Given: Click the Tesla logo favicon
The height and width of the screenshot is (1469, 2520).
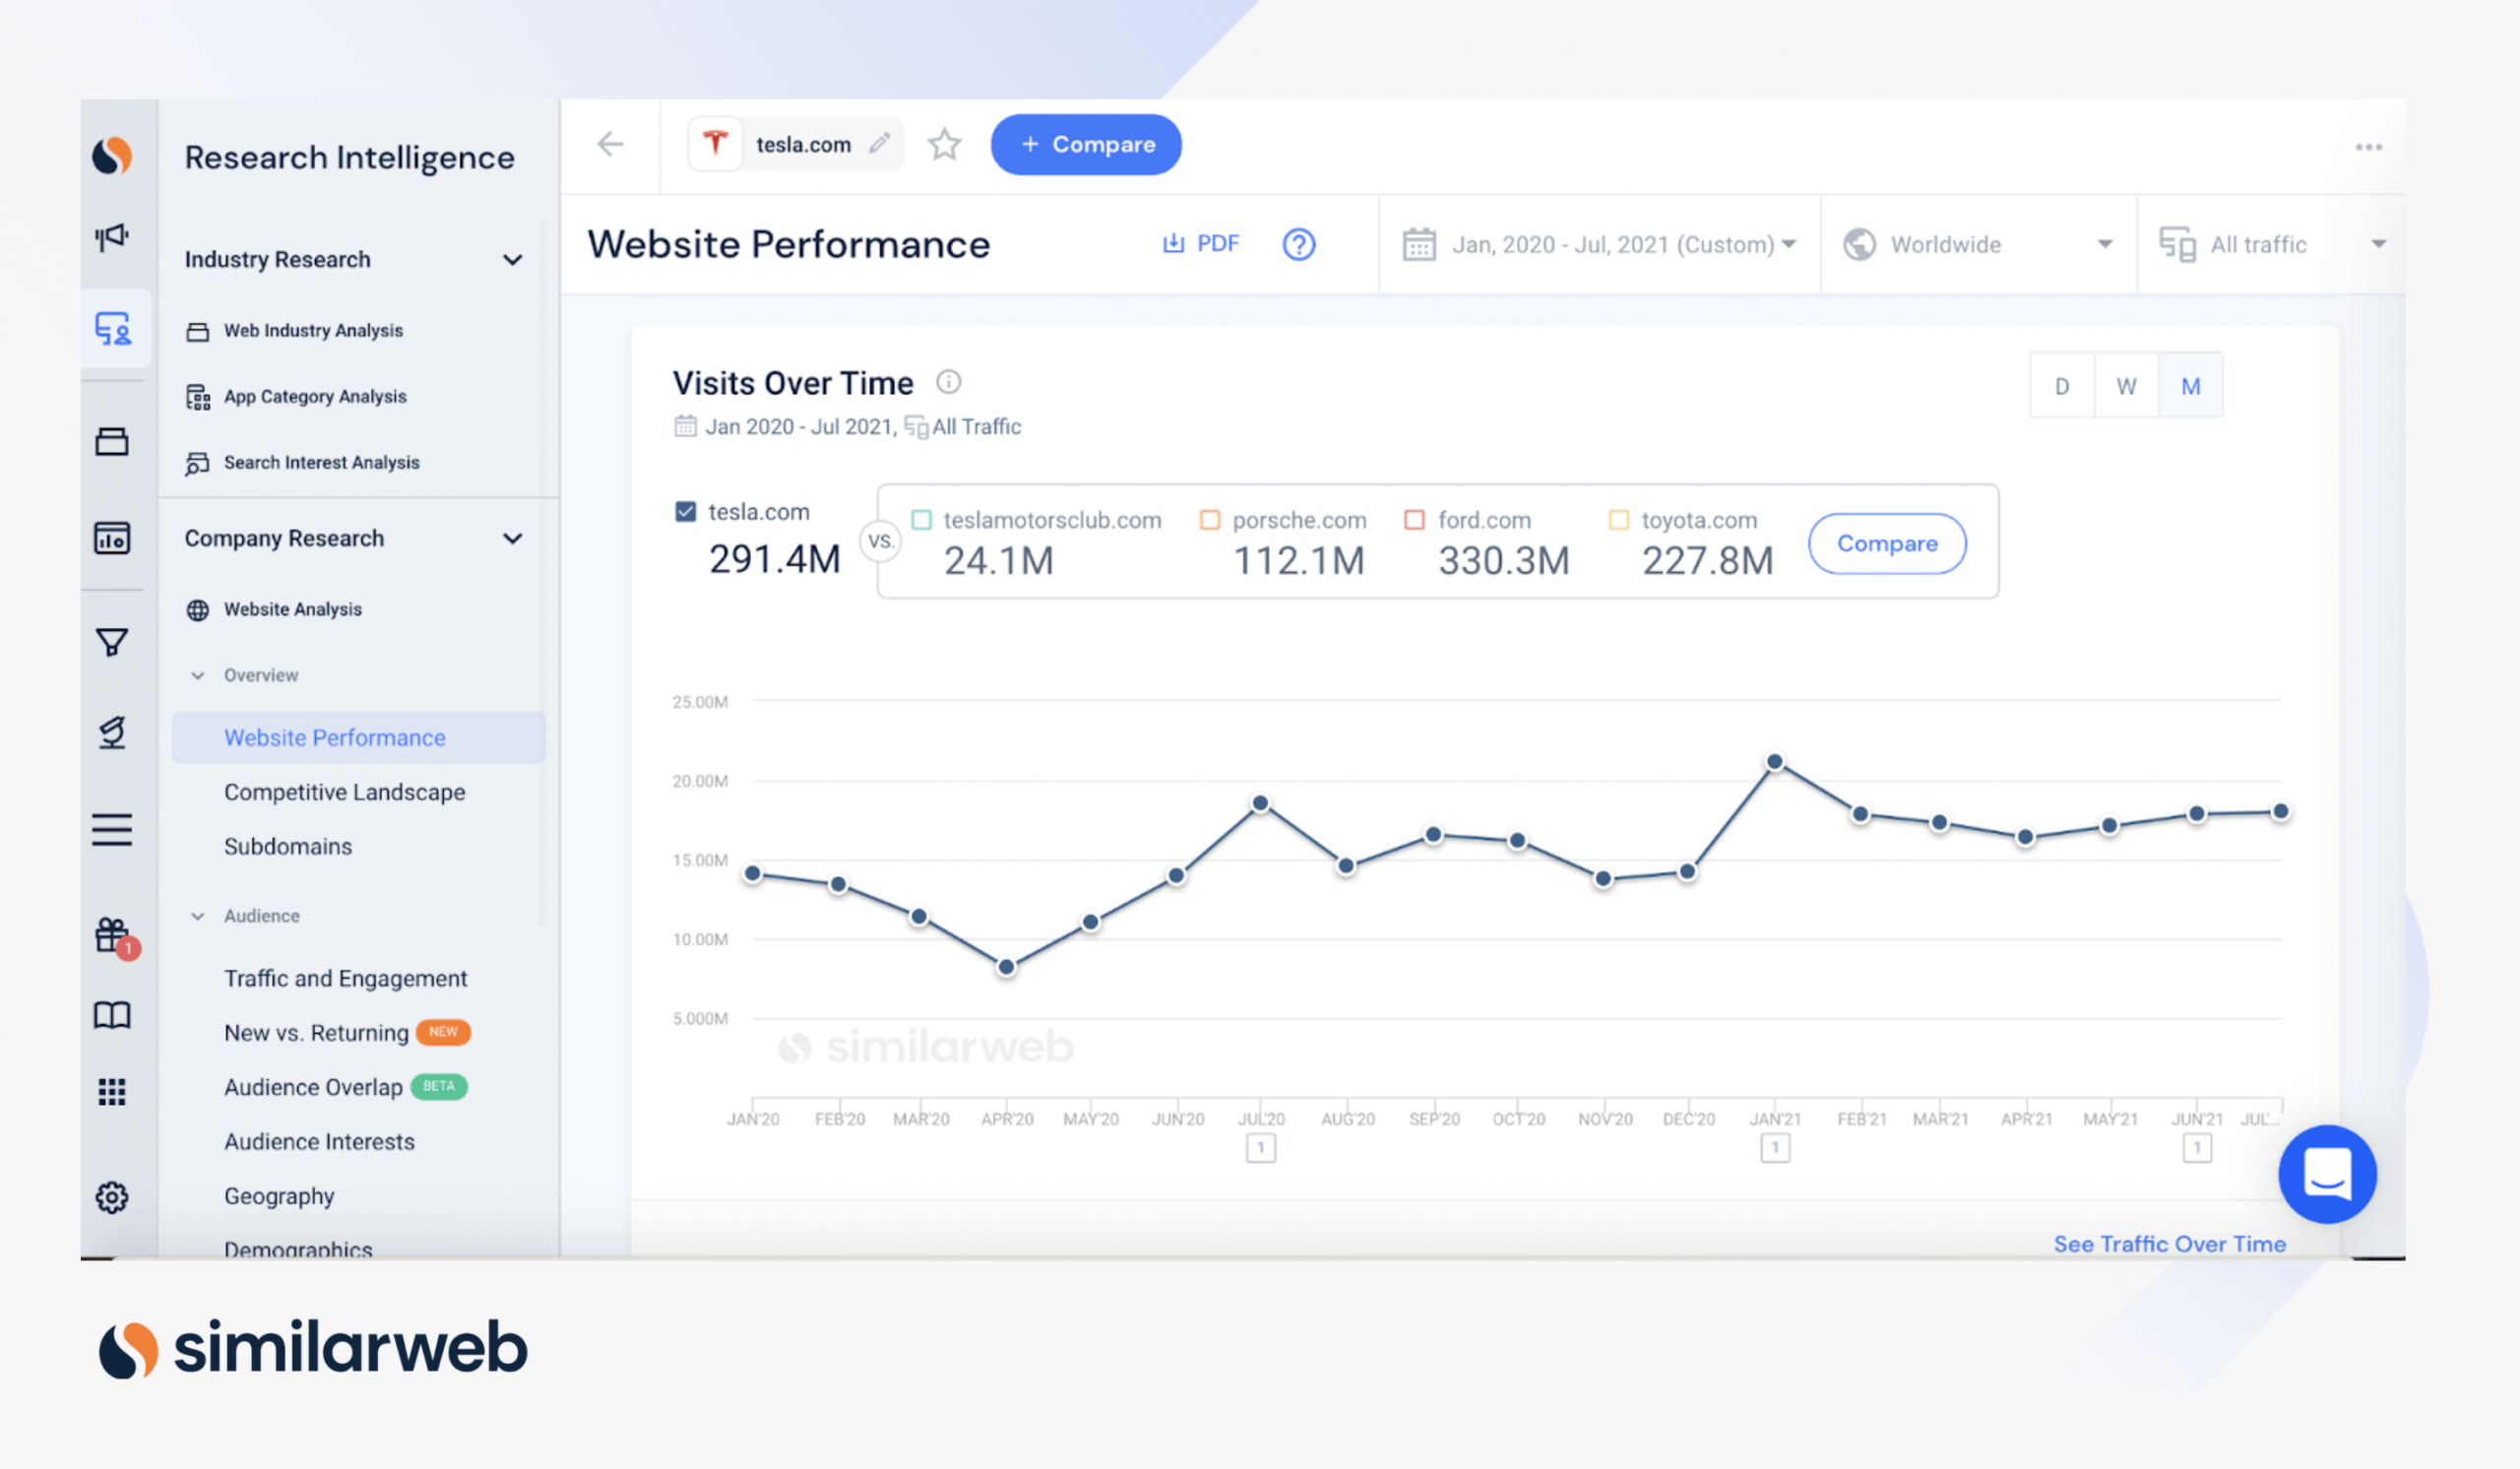Looking at the screenshot, I should 715,144.
